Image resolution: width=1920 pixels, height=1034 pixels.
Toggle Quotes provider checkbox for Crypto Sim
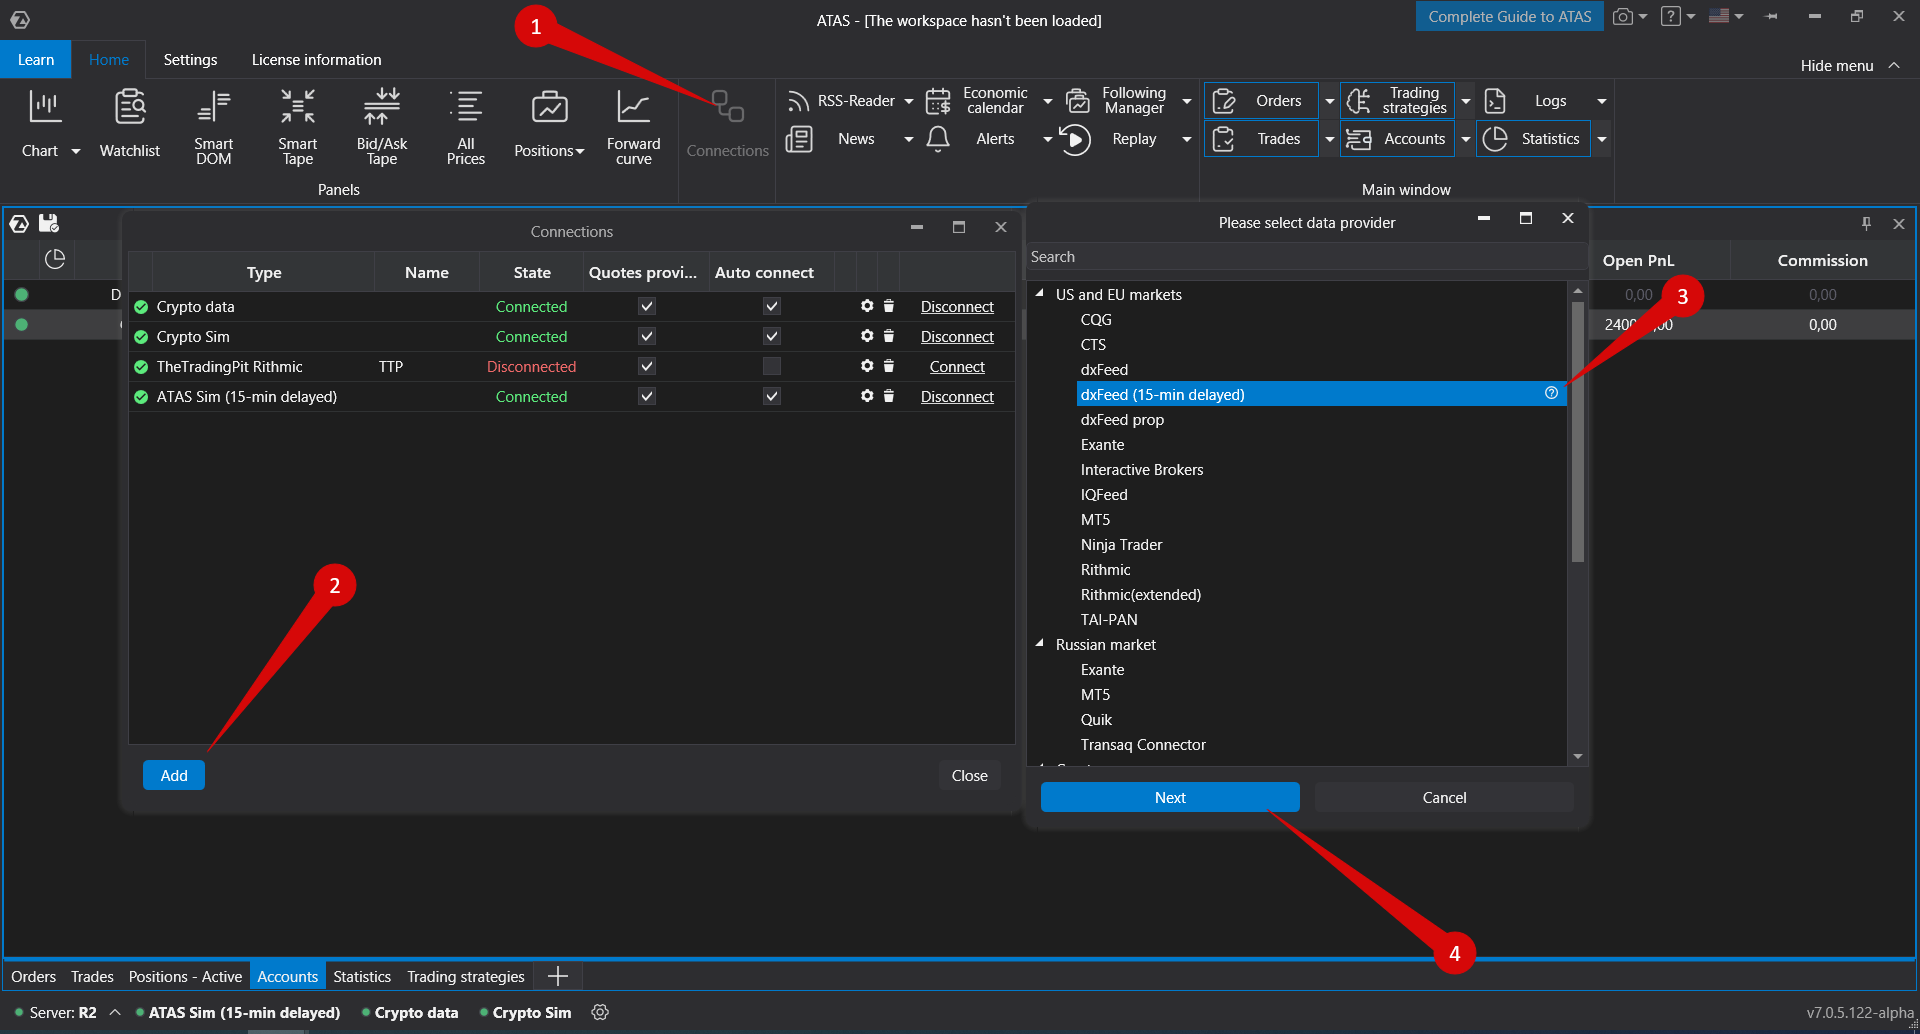click(x=647, y=336)
